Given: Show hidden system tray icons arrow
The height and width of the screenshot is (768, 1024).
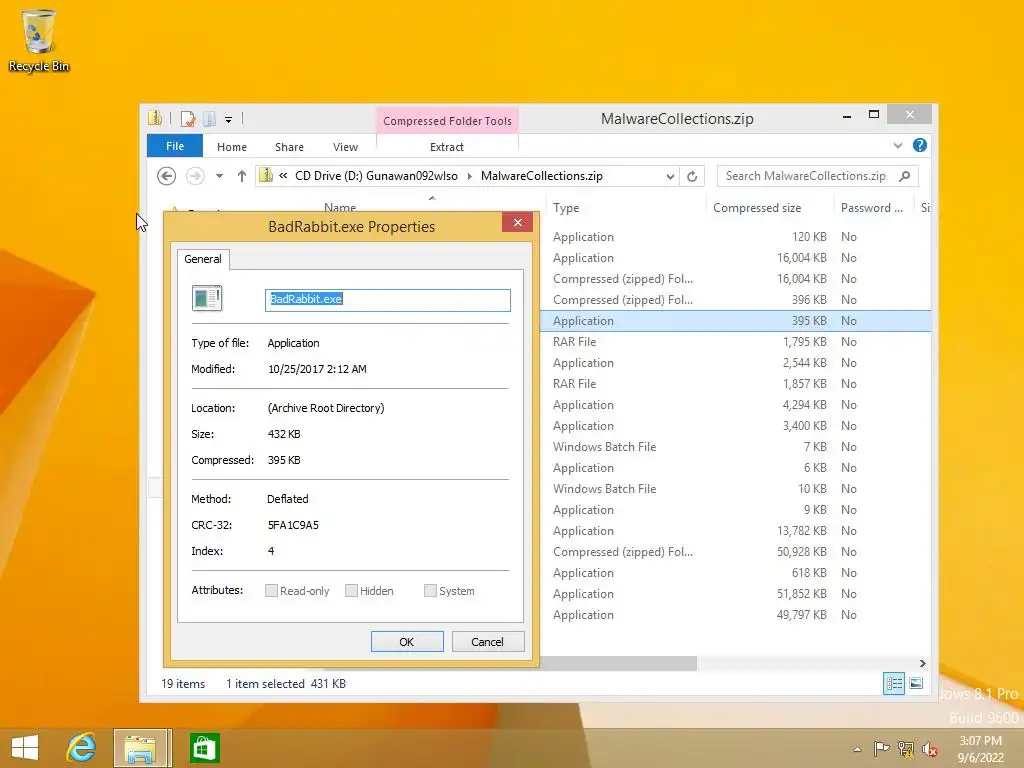Looking at the screenshot, I should [857, 749].
